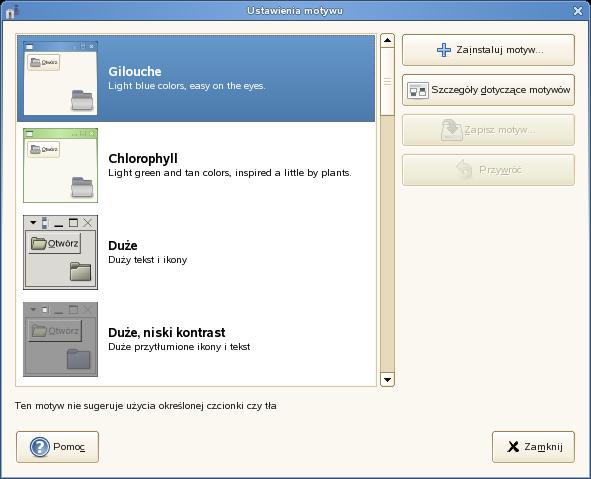Close the theme settings window

(578, 11)
